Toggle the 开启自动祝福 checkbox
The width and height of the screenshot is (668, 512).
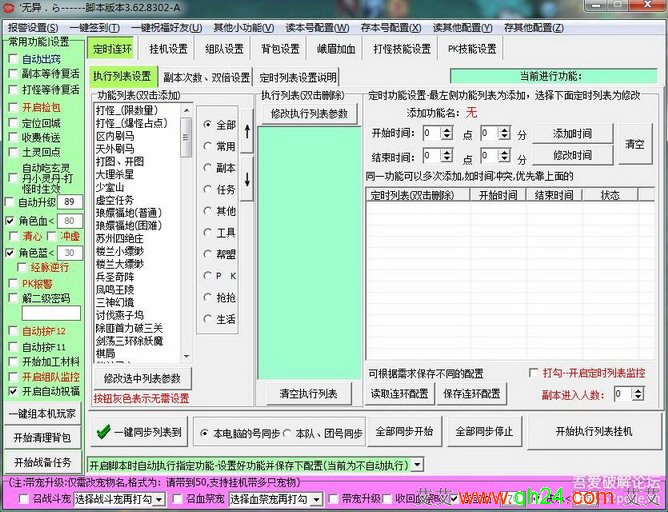coord(12,392)
